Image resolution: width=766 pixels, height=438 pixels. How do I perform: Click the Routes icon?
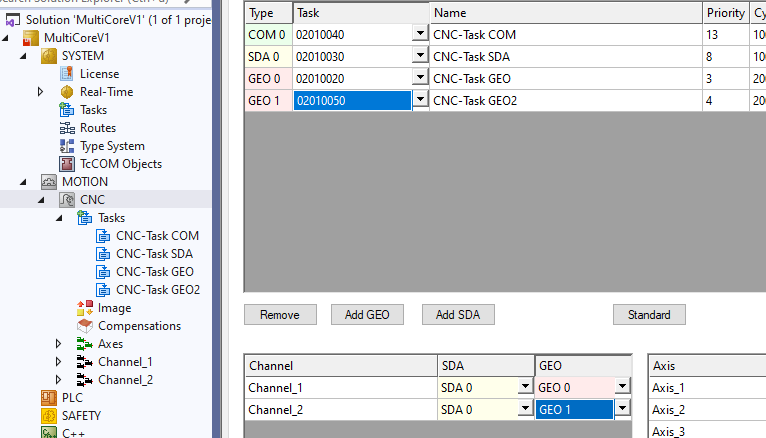[67, 128]
